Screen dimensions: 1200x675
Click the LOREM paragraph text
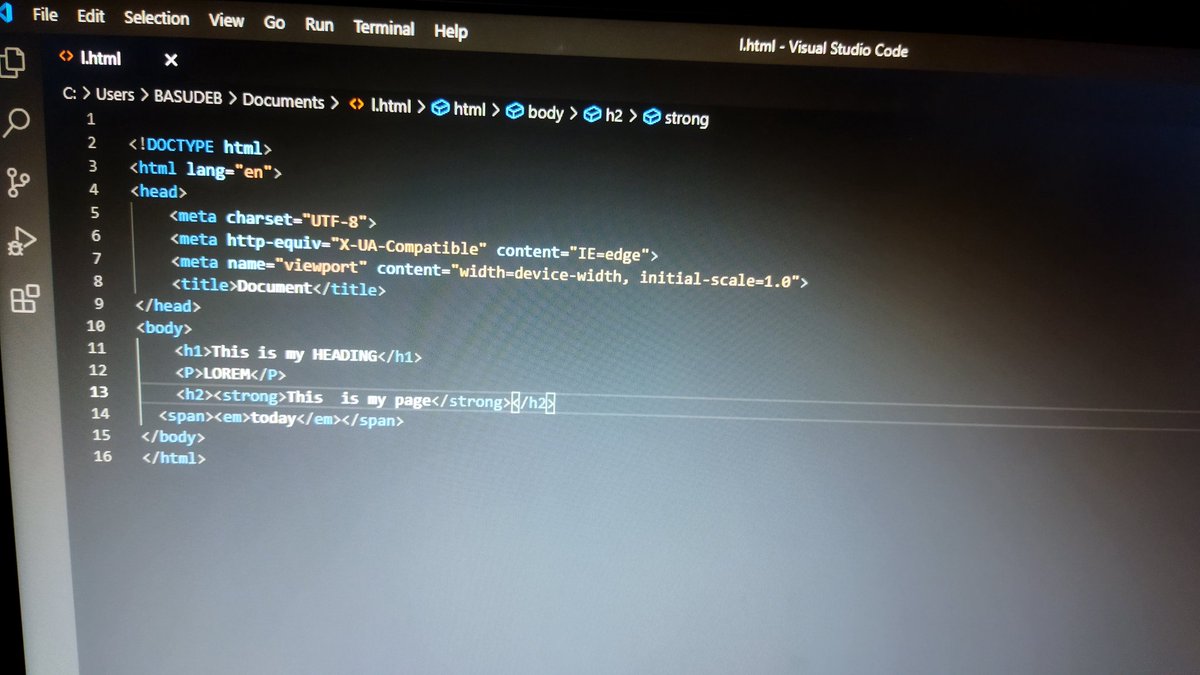pyautogui.click(x=226, y=373)
